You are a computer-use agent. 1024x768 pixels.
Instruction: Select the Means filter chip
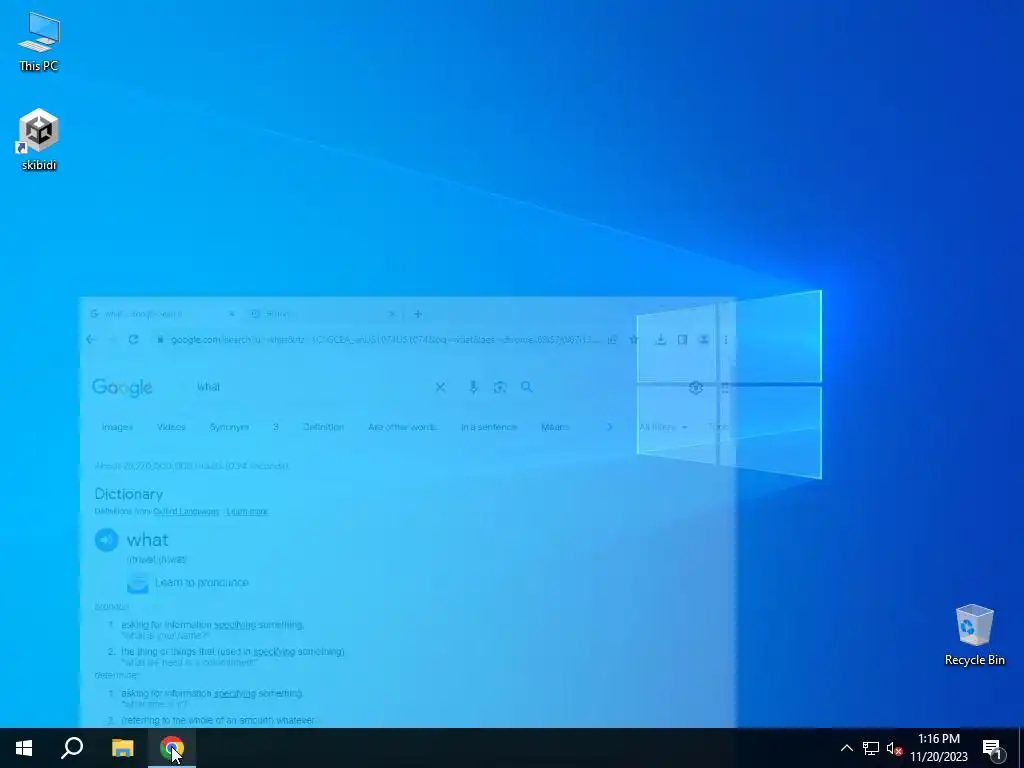pos(555,427)
